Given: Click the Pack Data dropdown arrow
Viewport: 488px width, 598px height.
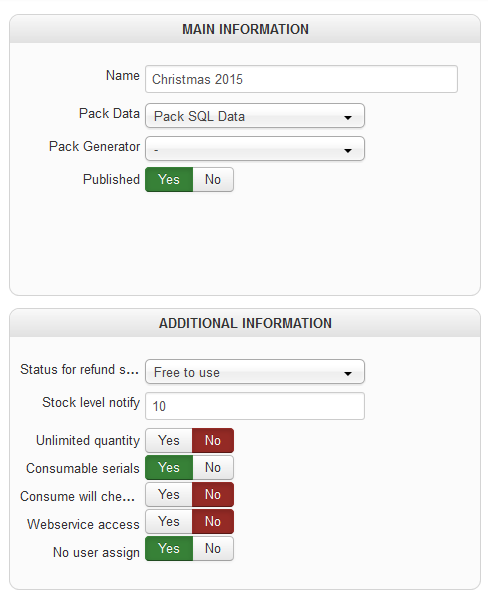Looking at the screenshot, I should pyautogui.click(x=348, y=117).
